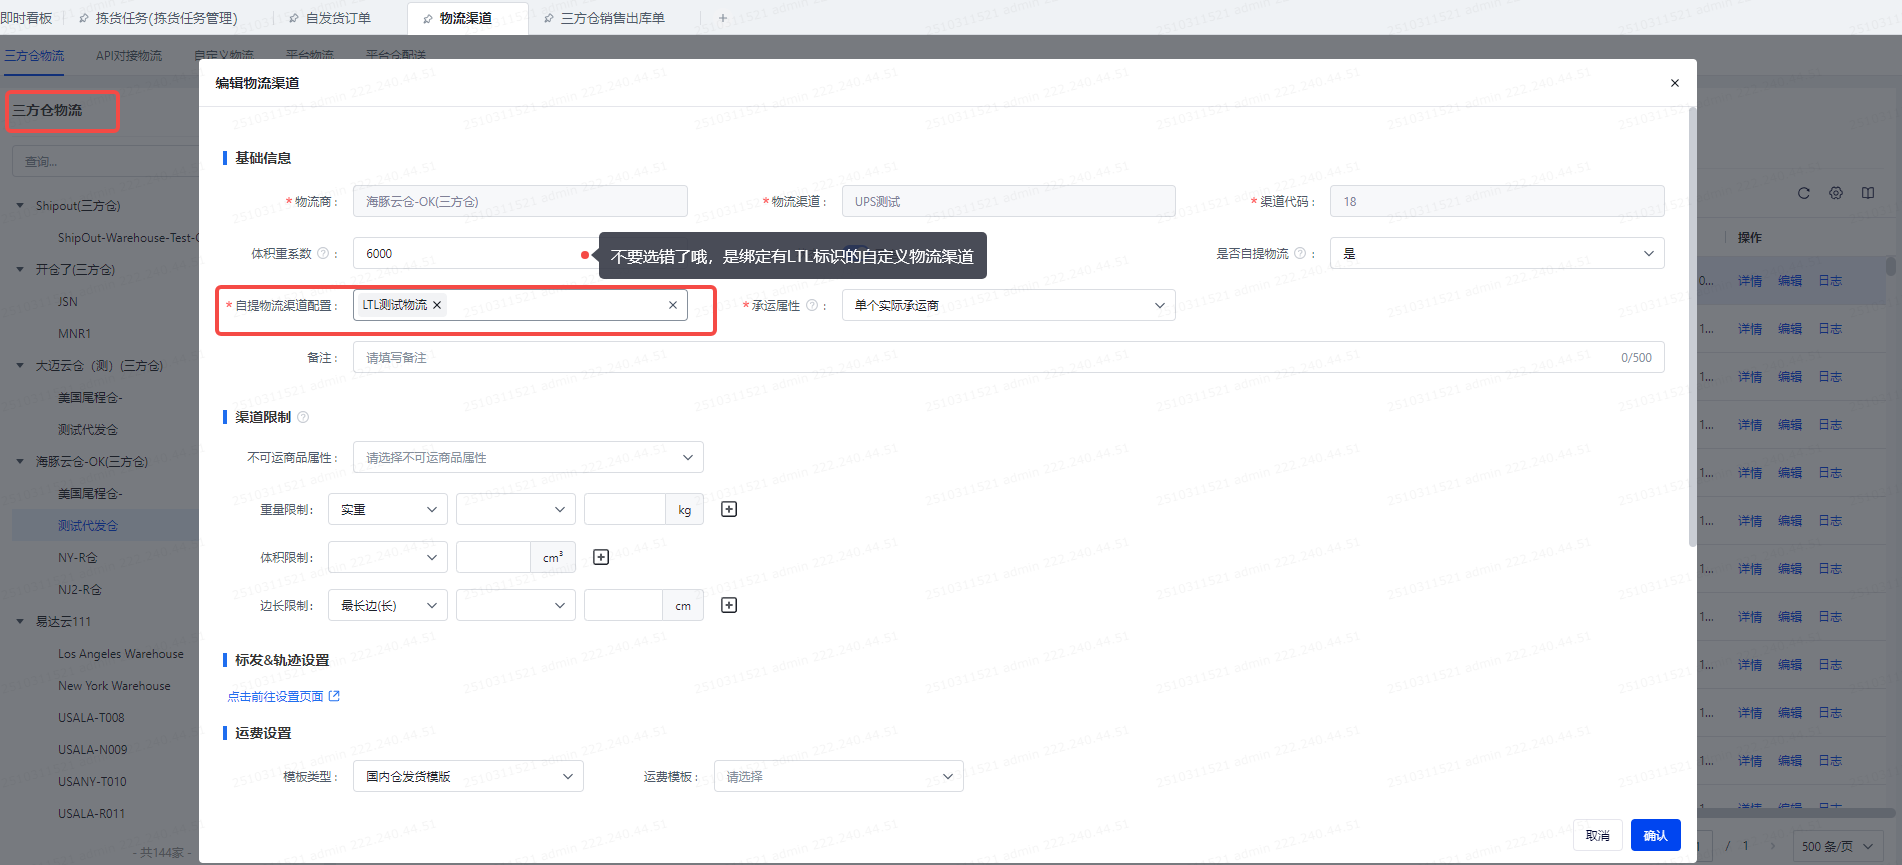The image size is (1902, 865).
Task: Collapse the 大迈云仓 (测) tree node
Action: tap(20, 365)
